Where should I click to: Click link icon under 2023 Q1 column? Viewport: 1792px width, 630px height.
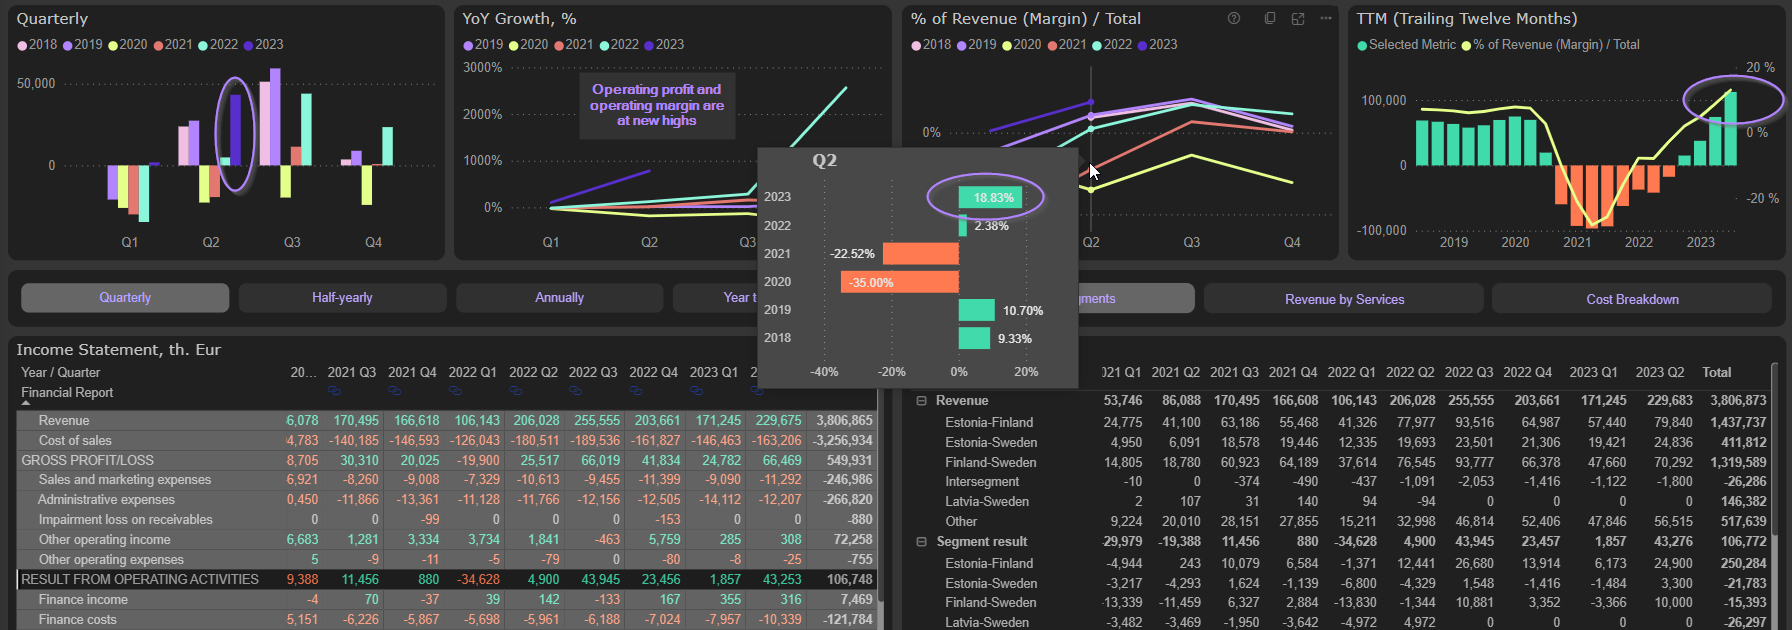point(696,391)
